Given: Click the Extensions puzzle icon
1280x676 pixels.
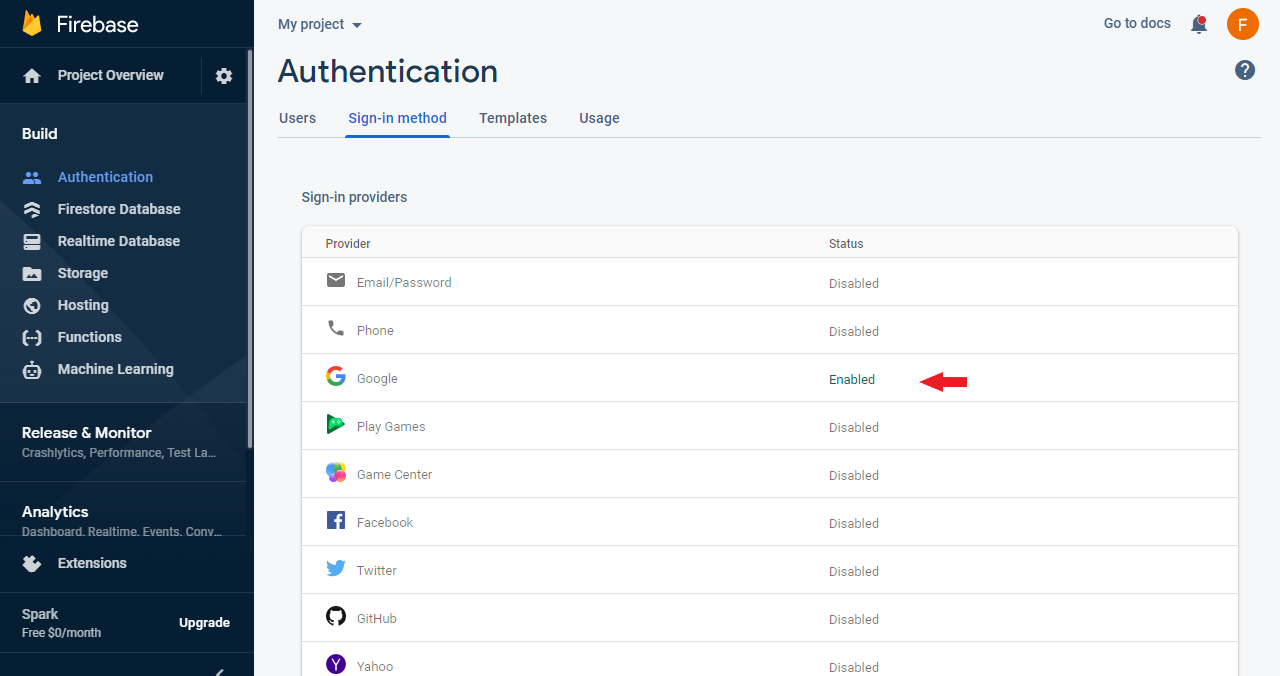Looking at the screenshot, I should point(34,563).
